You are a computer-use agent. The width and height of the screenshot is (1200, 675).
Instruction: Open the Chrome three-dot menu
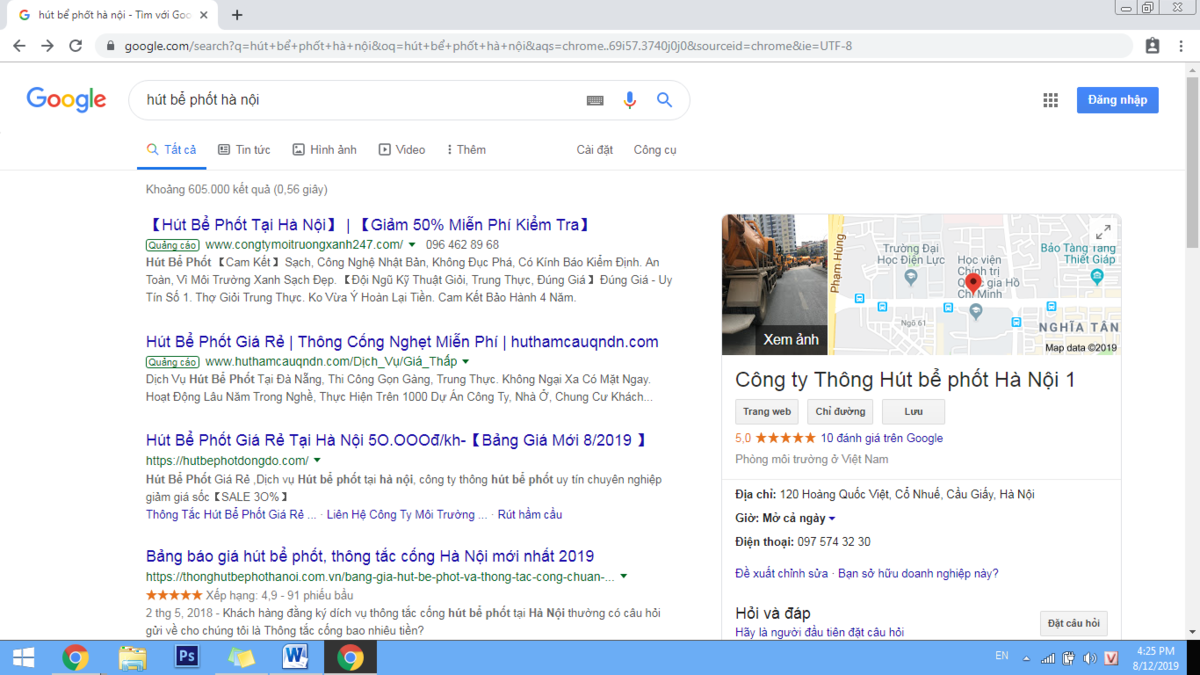(x=1180, y=46)
